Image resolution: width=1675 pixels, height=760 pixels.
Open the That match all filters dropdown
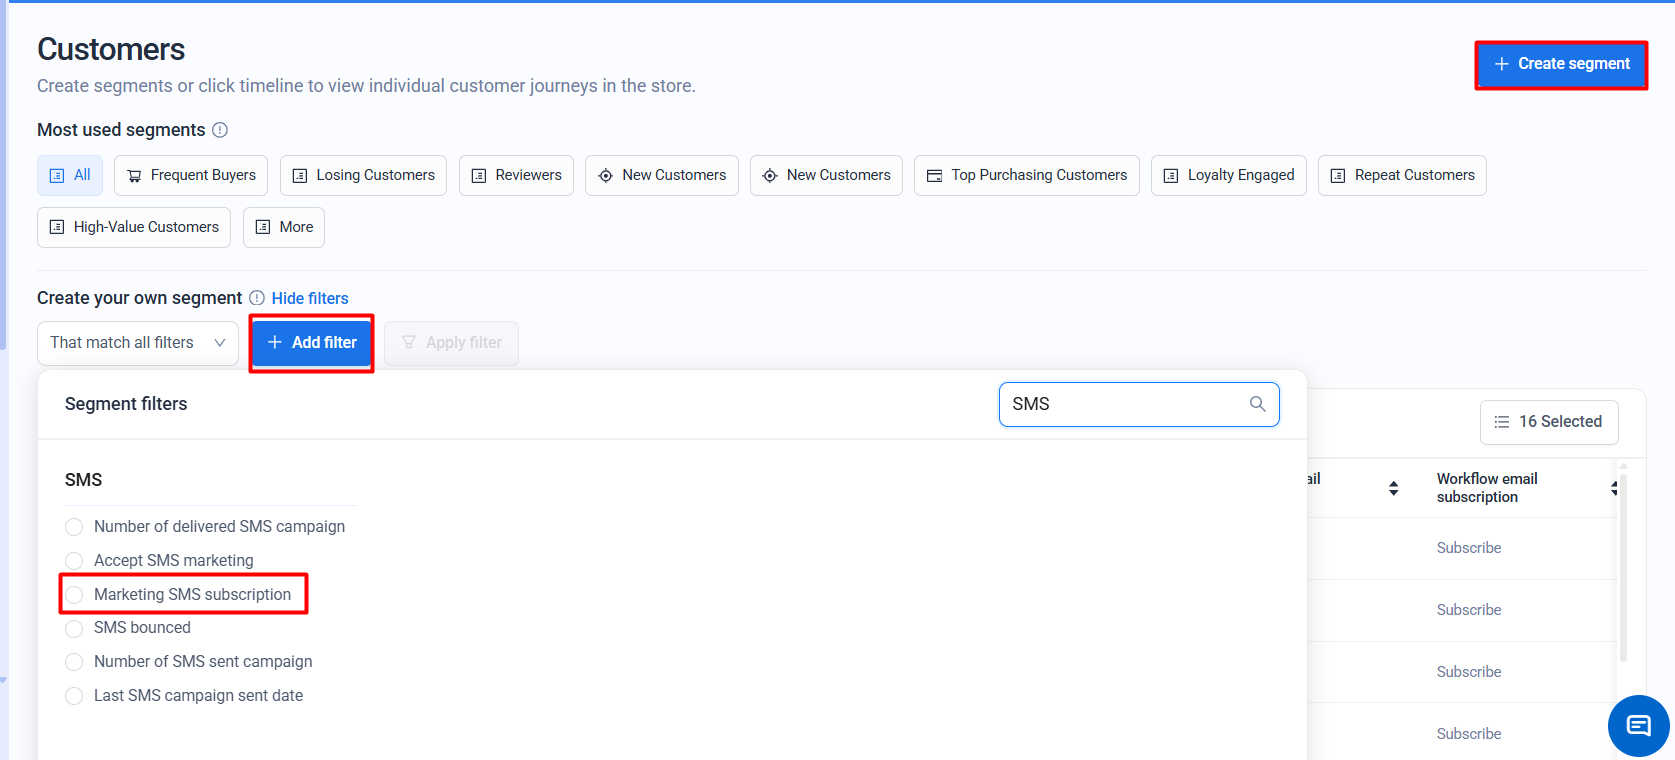pos(138,343)
